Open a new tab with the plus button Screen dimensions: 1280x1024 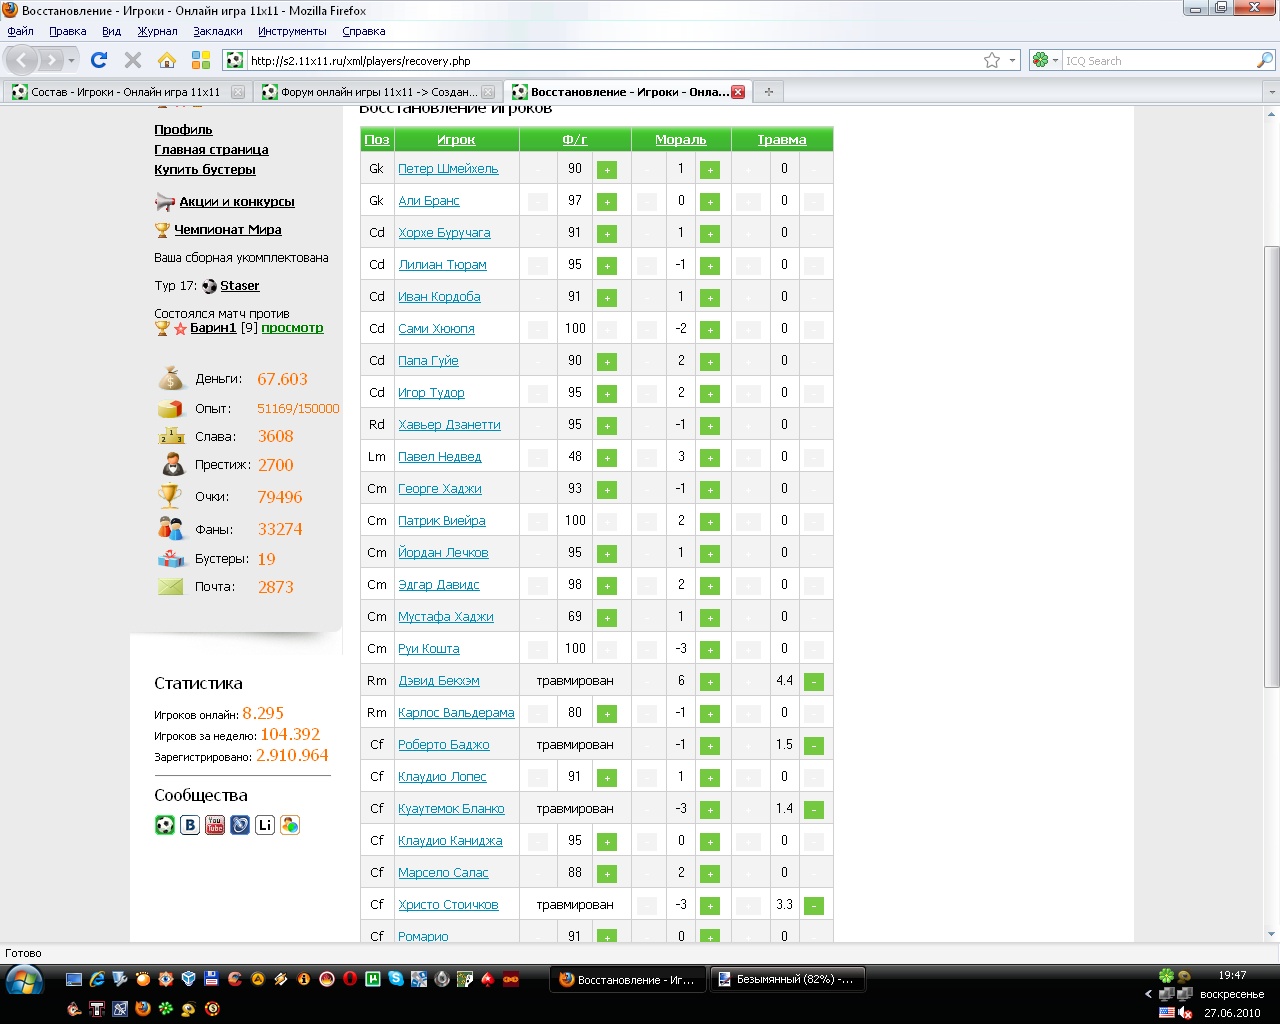769,92
